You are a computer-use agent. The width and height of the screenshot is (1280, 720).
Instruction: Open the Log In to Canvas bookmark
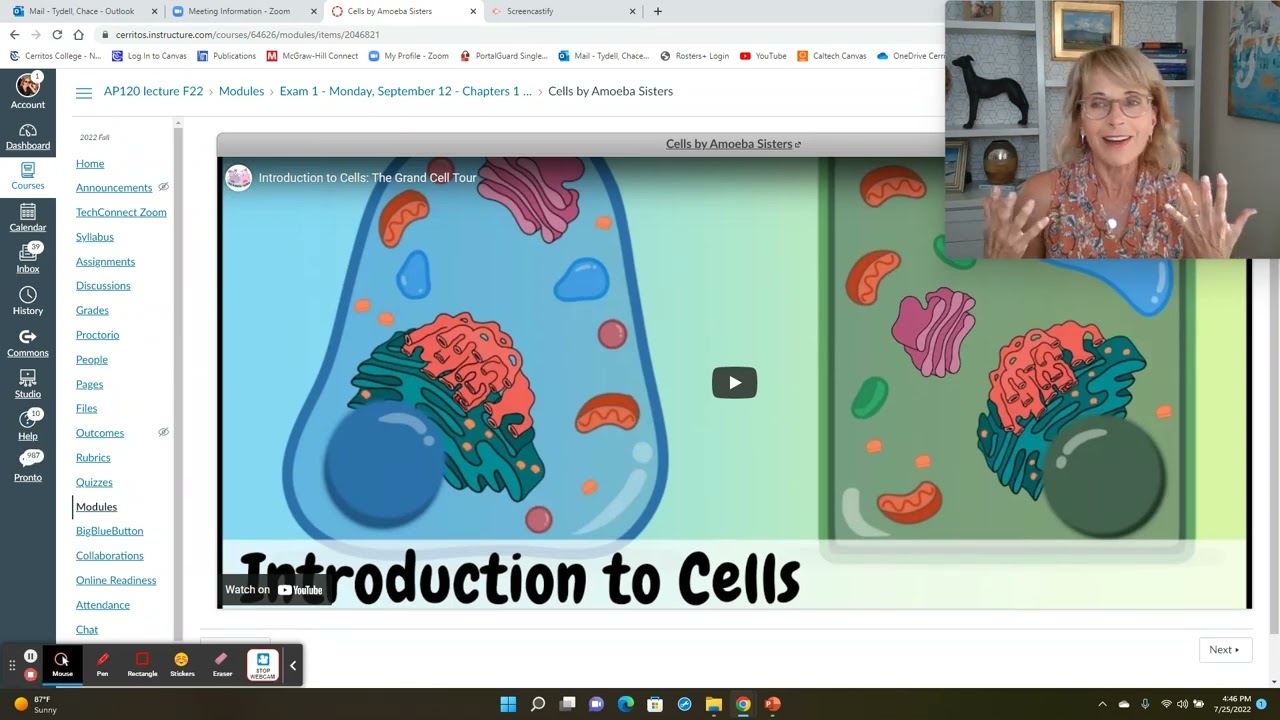click(x=149, y=56)
